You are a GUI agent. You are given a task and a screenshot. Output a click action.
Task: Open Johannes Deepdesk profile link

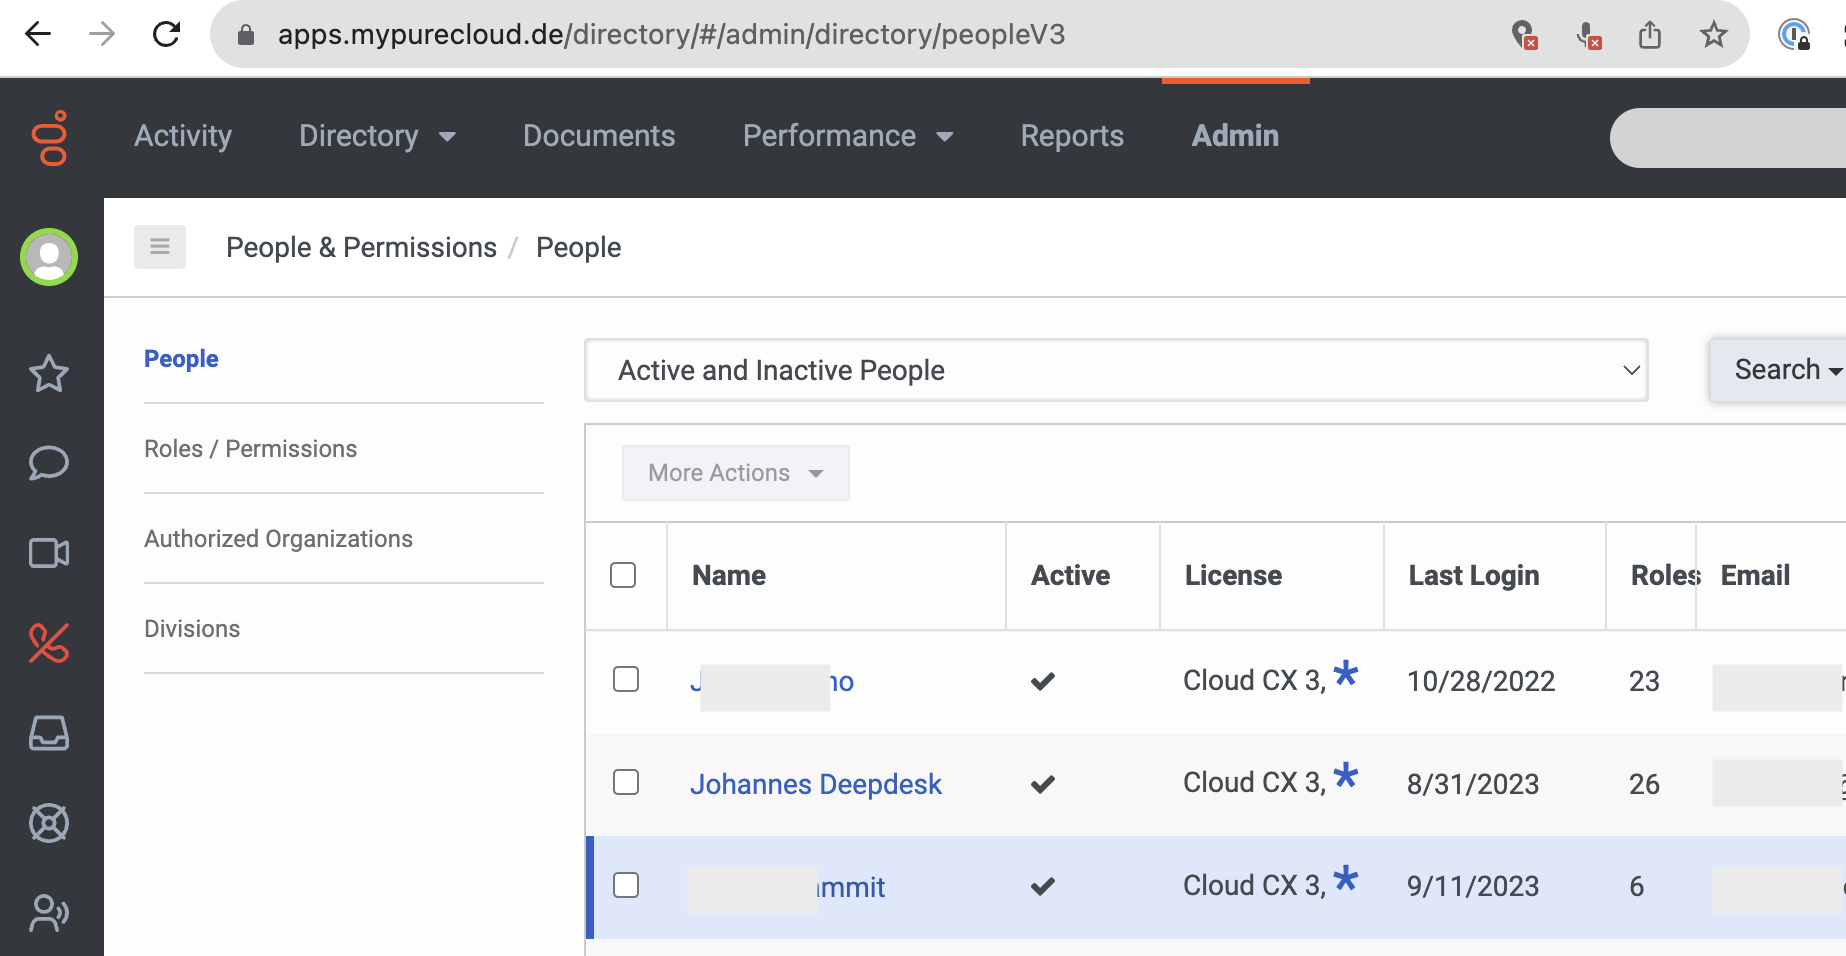click(x=815, y=784)
